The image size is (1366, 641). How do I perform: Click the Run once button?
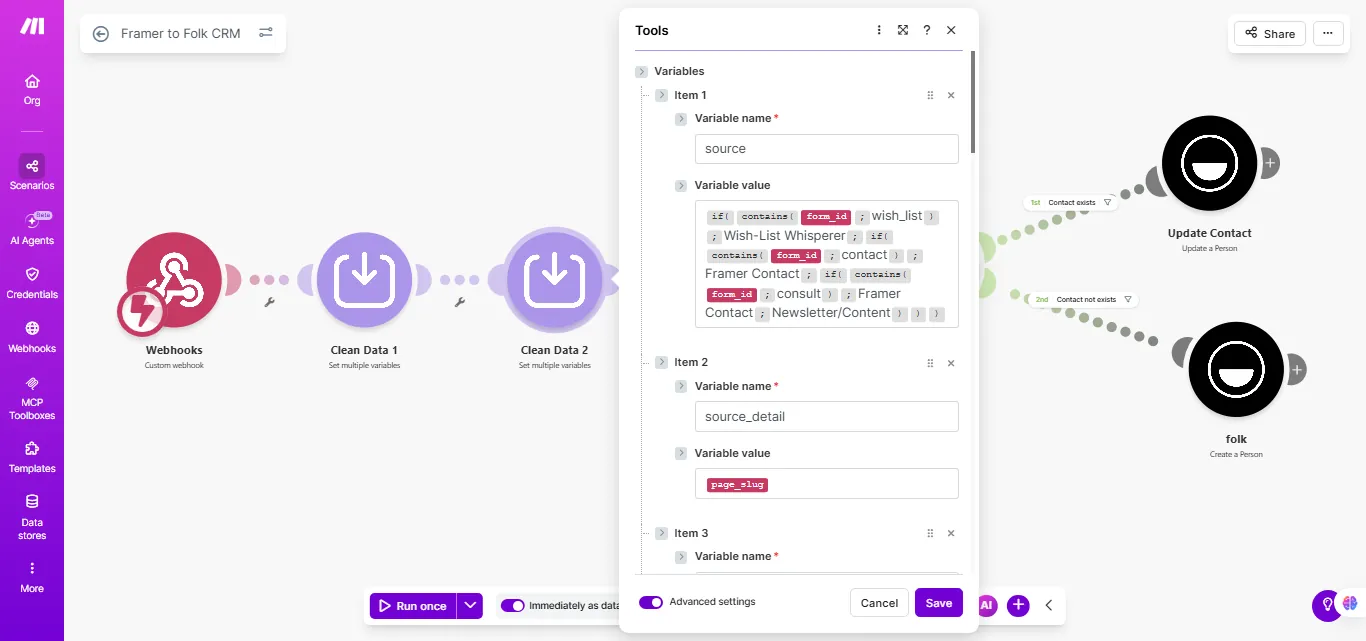[x=413, y=606]
